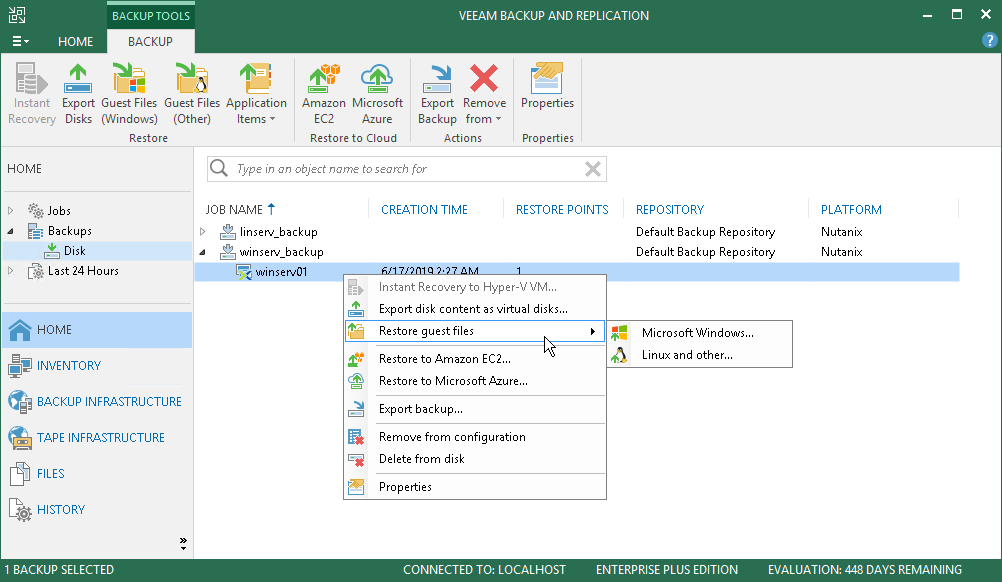Open Guest Files (Windows) restore
1002x582 pixels.
129,92
